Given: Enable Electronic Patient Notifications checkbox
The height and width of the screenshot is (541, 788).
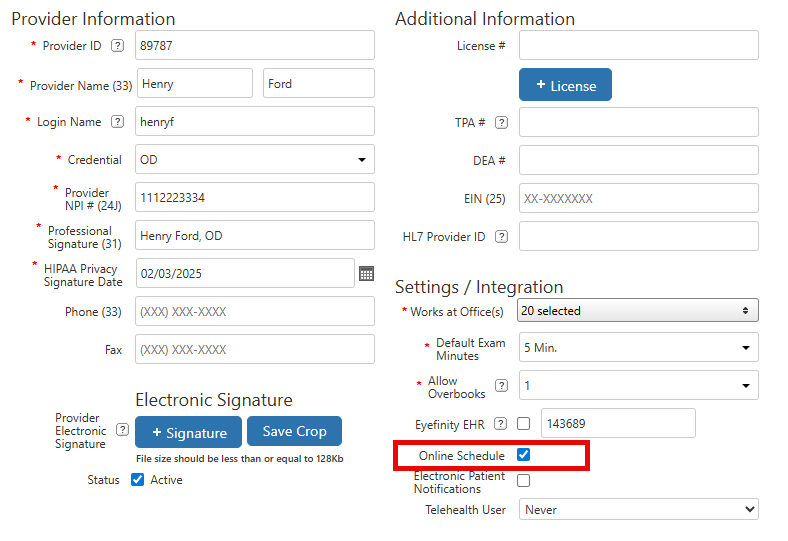Looking at the screenshot, I should pos(523,481).
